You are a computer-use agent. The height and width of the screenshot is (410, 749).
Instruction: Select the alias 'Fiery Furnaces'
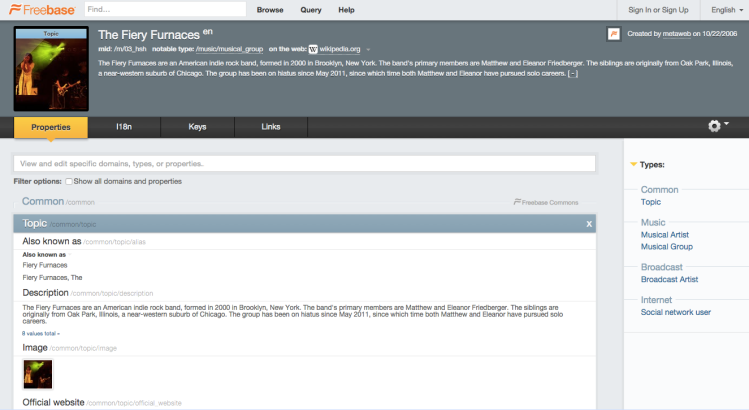click(45, 265)
